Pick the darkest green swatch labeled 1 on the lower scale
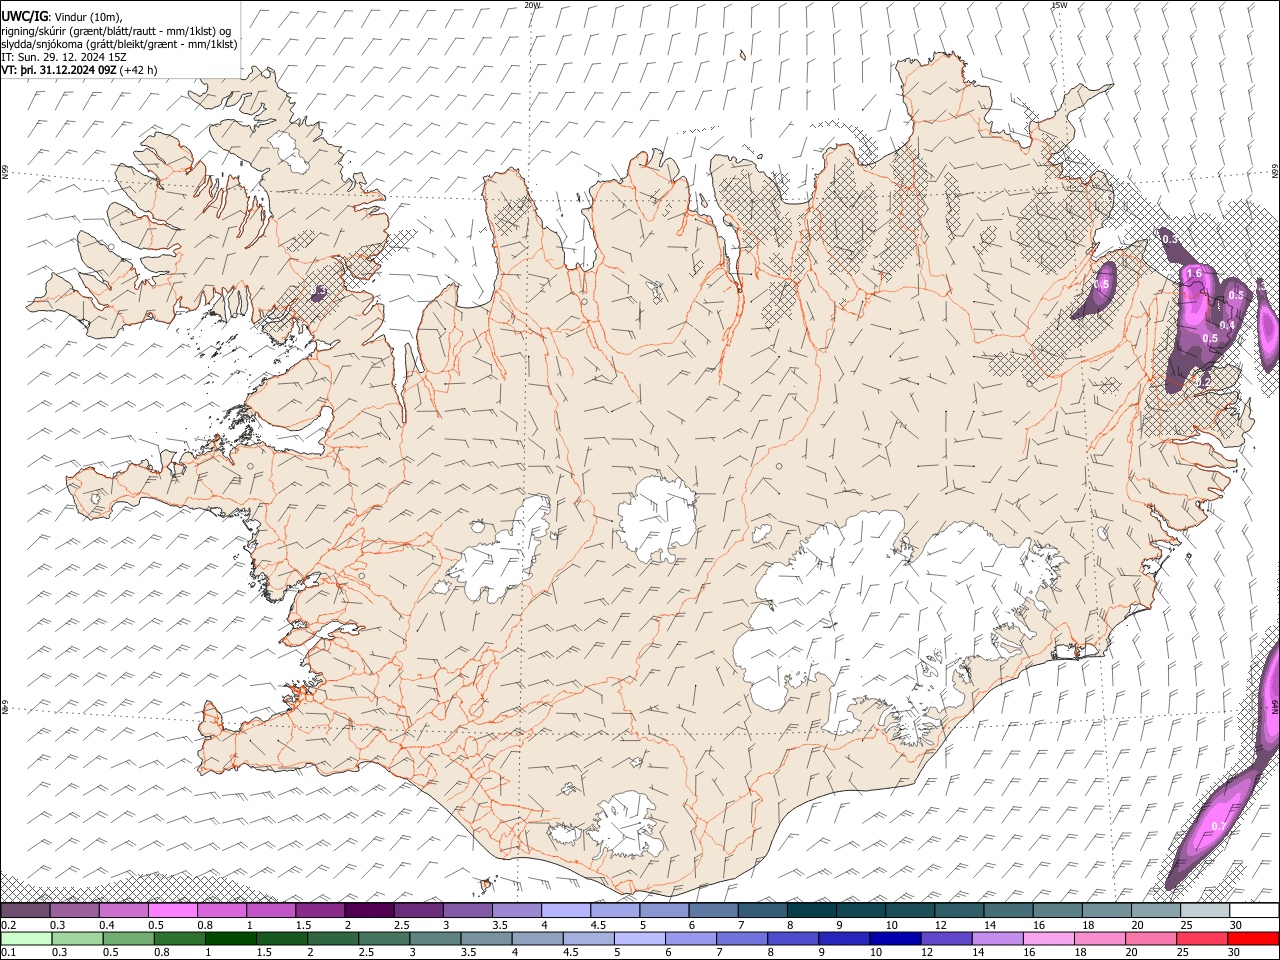1280x960 pixels. pos(230,938)
